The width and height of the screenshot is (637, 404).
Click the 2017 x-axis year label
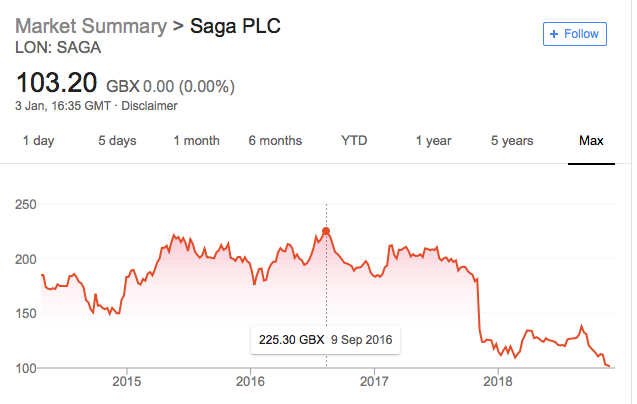(x=374, y=381)
